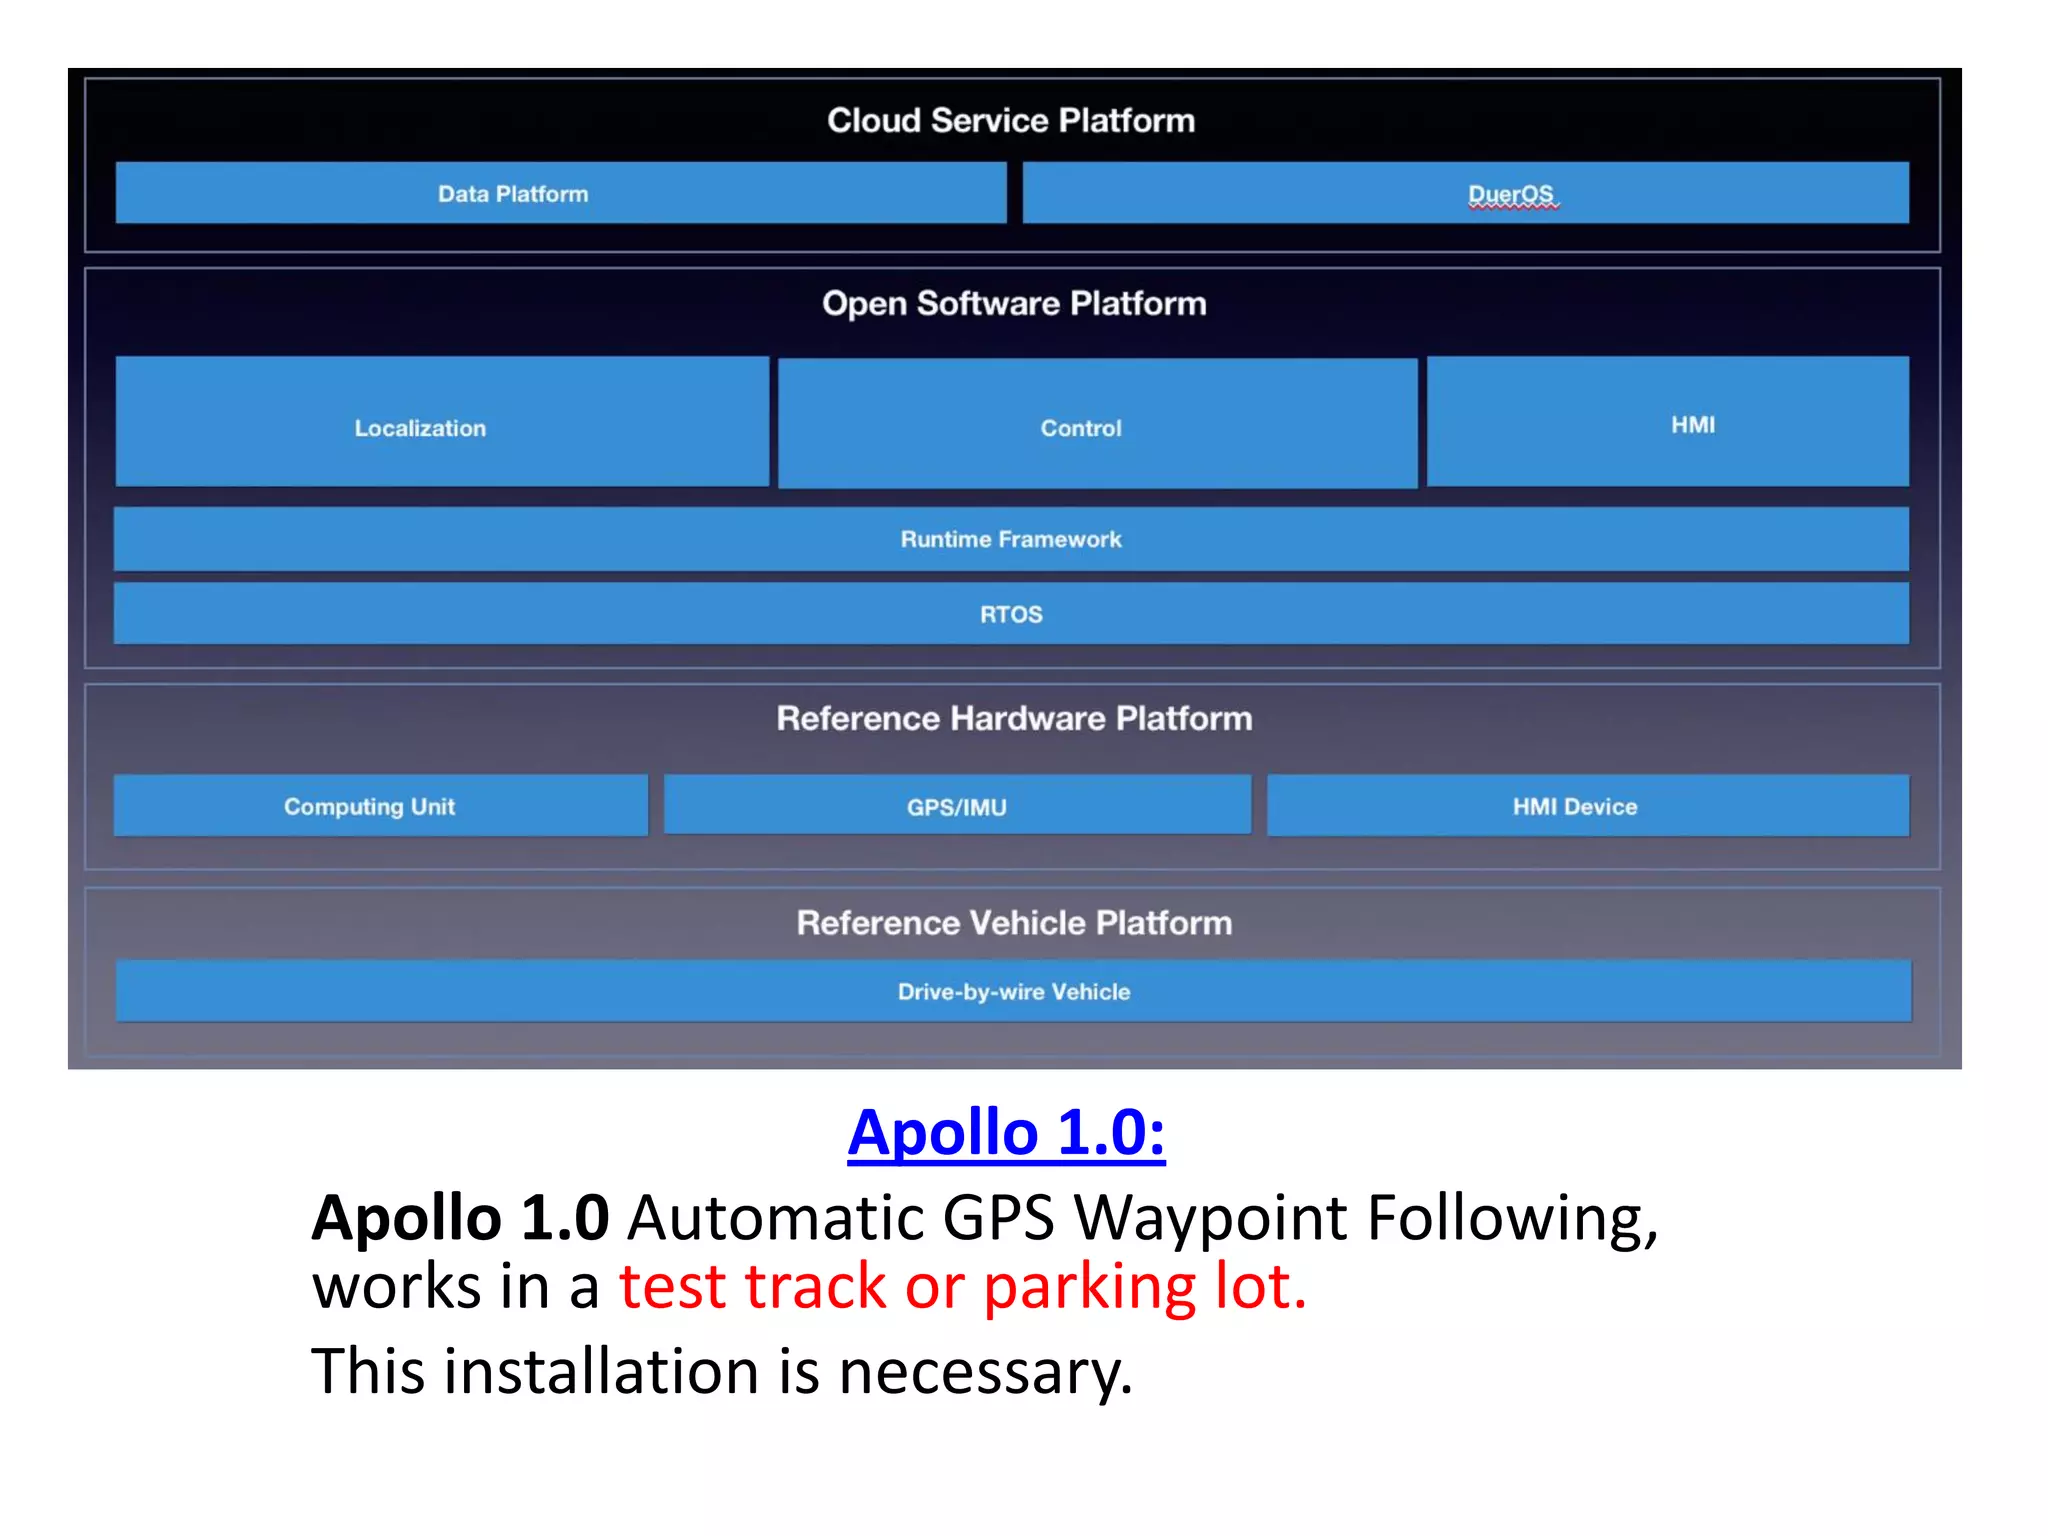Select the Computing Unit block

[x=380, y=805]
